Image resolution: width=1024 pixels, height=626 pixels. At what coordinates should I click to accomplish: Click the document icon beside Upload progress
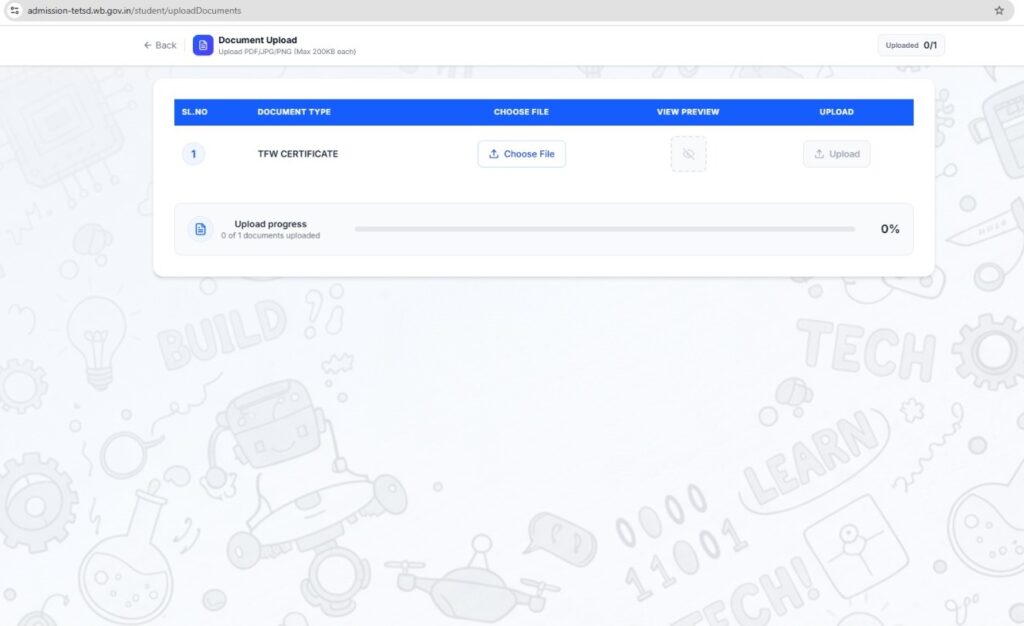click(x=200, y=229)
